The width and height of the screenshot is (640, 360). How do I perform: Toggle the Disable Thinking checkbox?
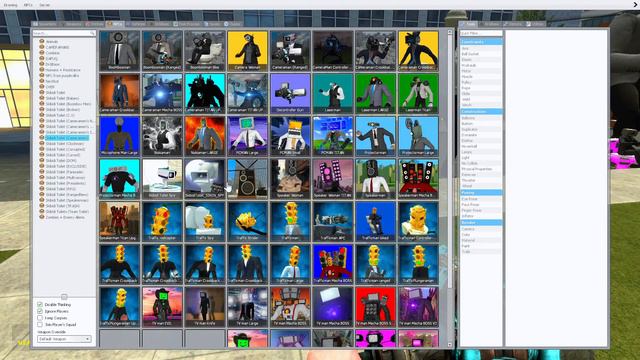(40, 304)
